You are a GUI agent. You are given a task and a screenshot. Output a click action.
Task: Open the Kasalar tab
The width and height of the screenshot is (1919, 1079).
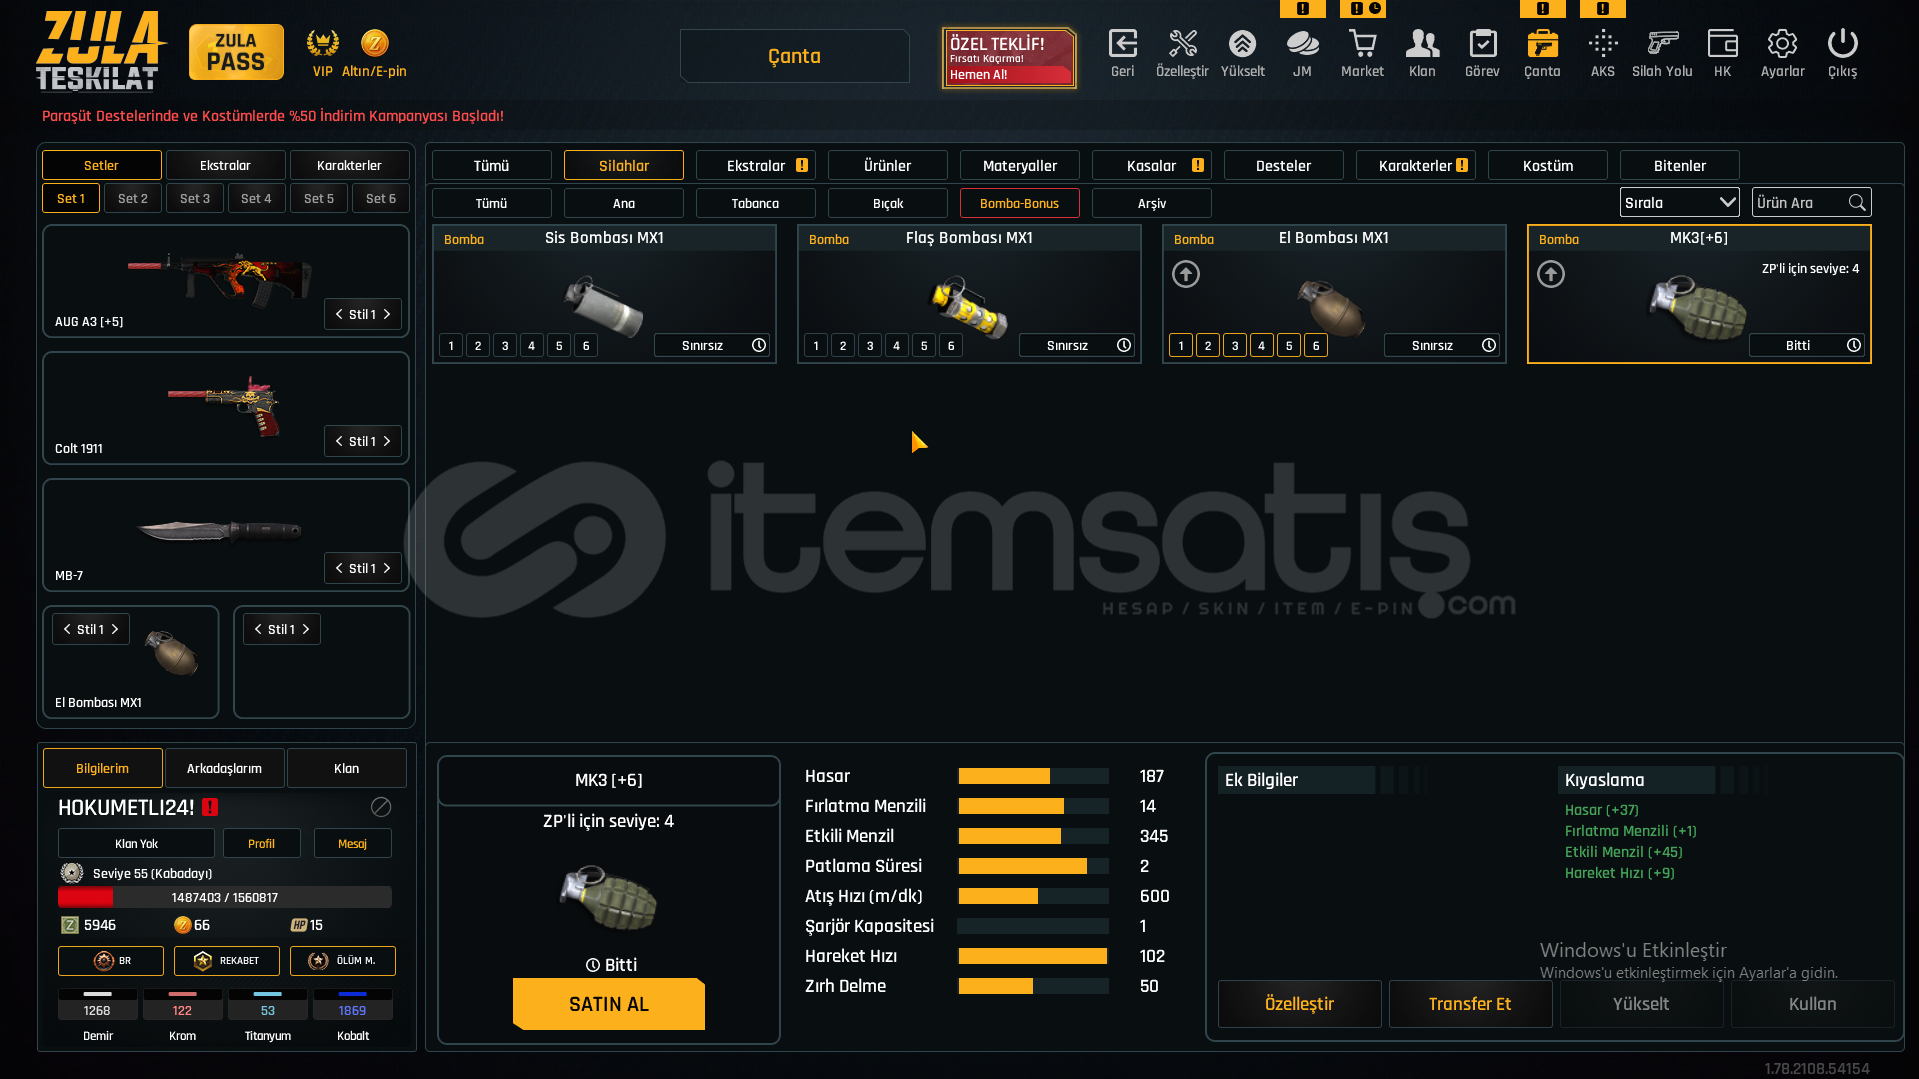point(1152,165)
